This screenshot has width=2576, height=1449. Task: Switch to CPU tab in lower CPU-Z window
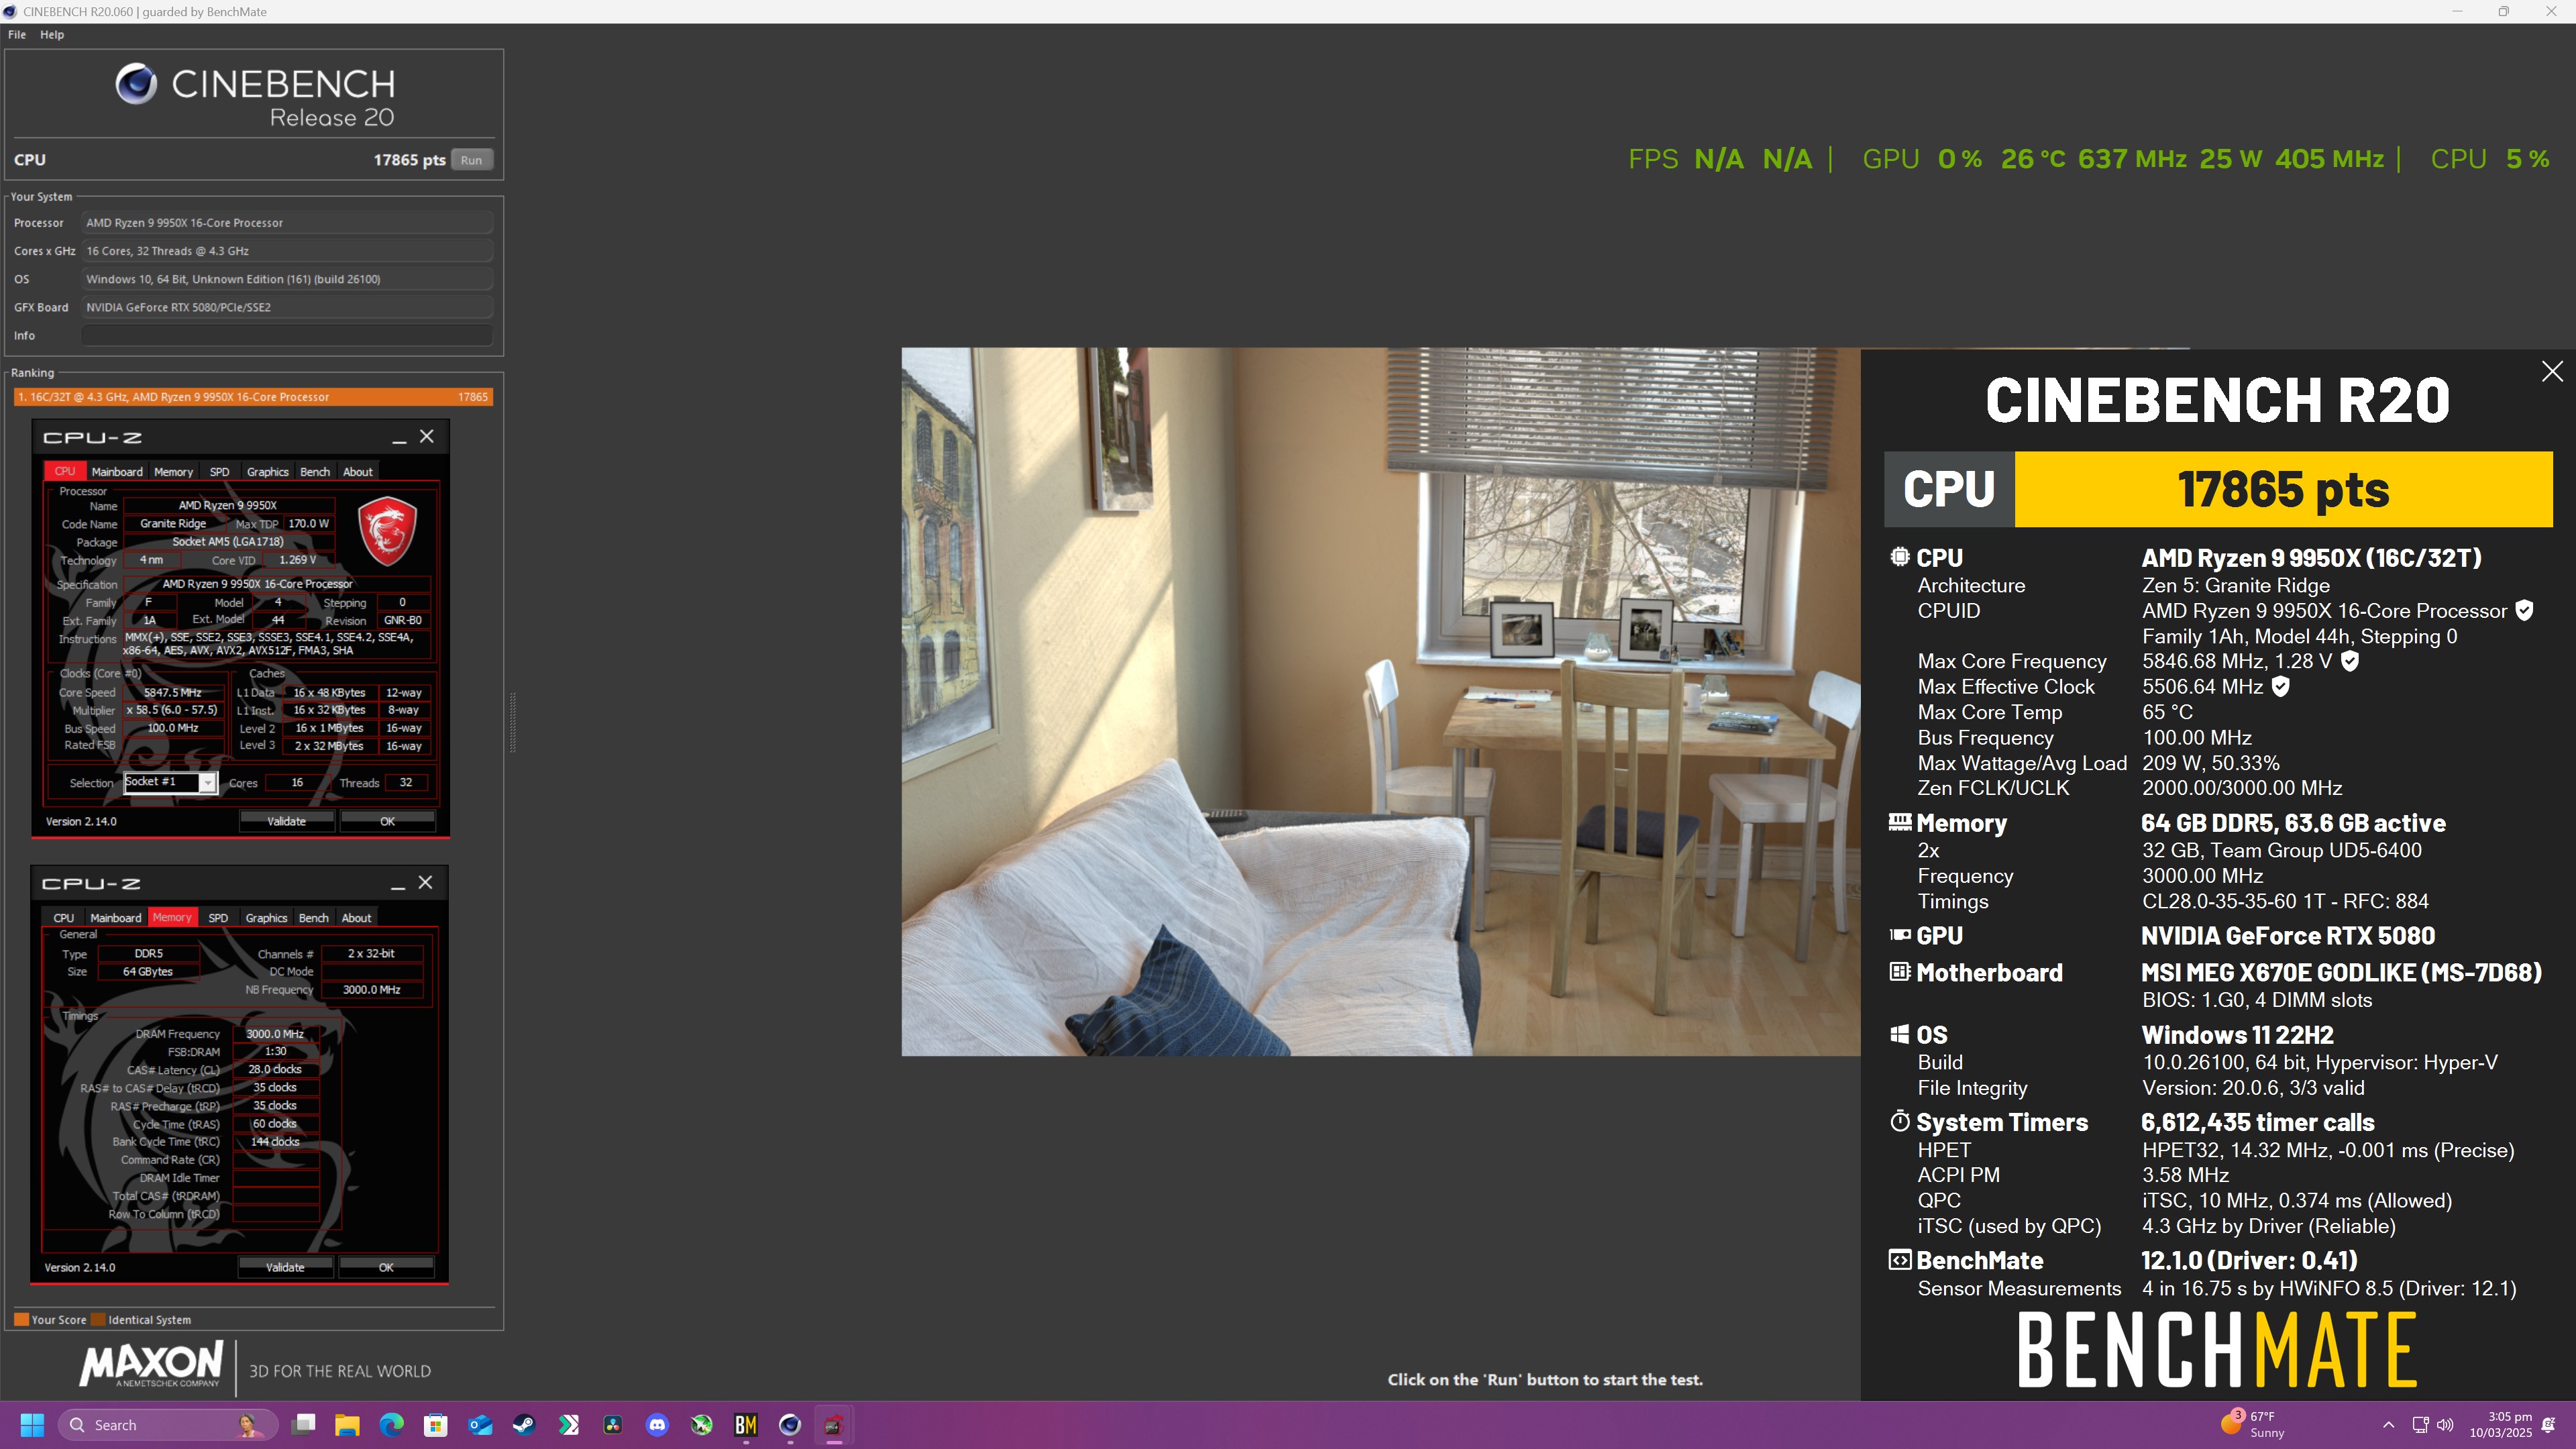[x=64, y=917]
